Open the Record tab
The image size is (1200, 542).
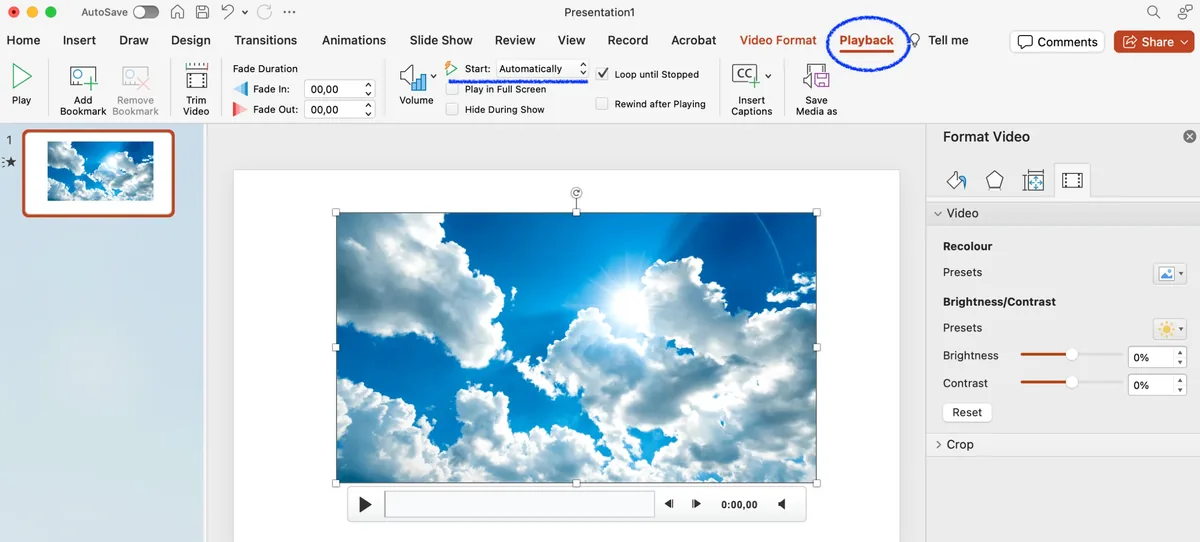(x=628, y=40)
